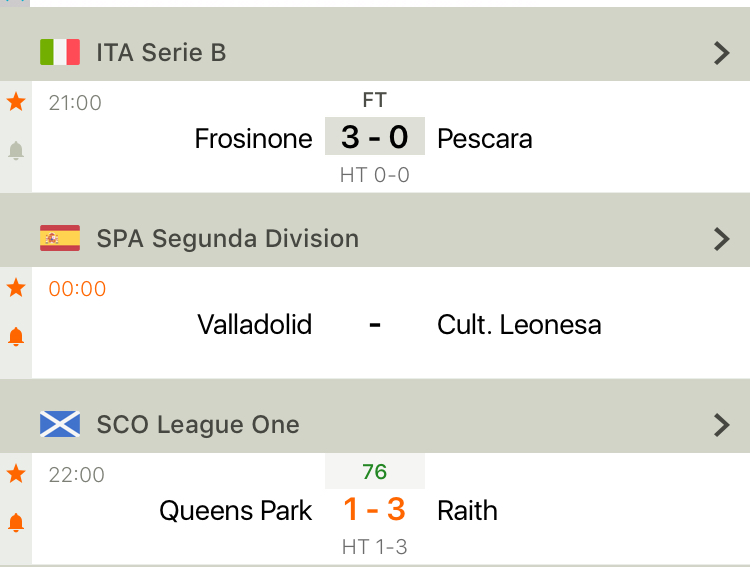Enable notification bell for Frosinone match

(16, 151)
